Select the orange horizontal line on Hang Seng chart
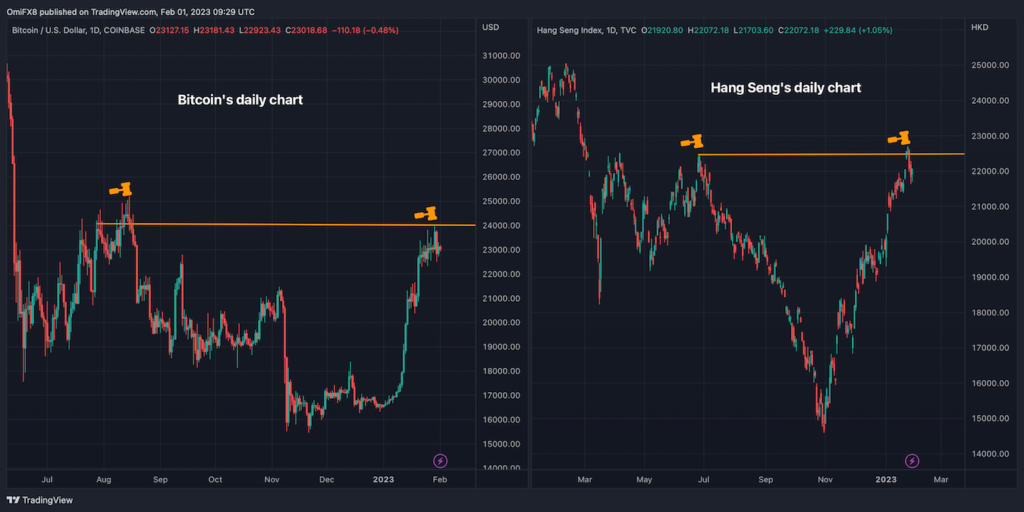Screen dimensions: 1024x512 (831, 154)
